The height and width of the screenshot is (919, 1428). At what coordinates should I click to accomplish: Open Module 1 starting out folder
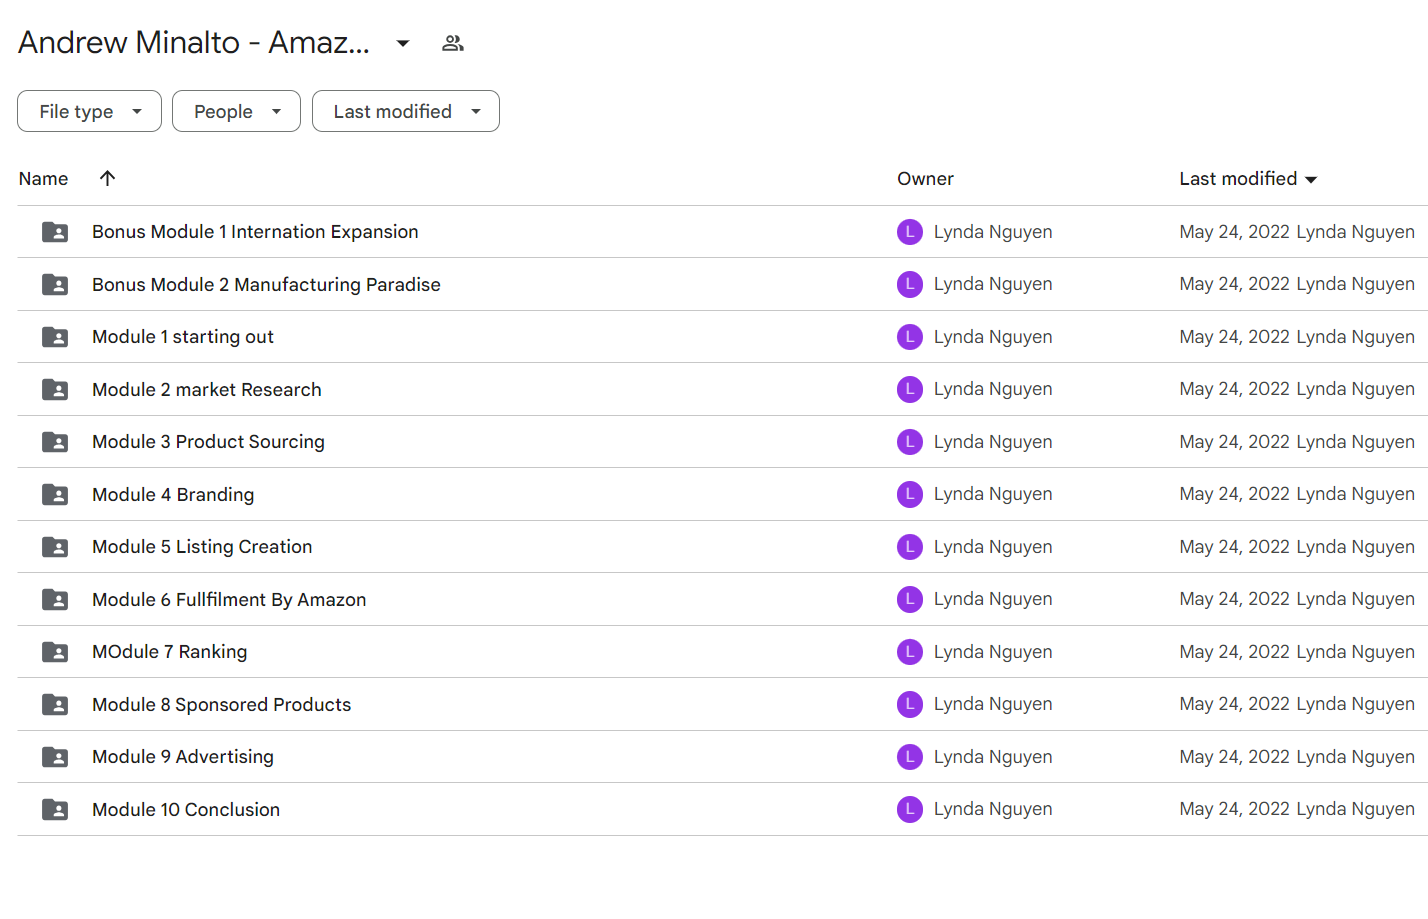click(183, 337)
